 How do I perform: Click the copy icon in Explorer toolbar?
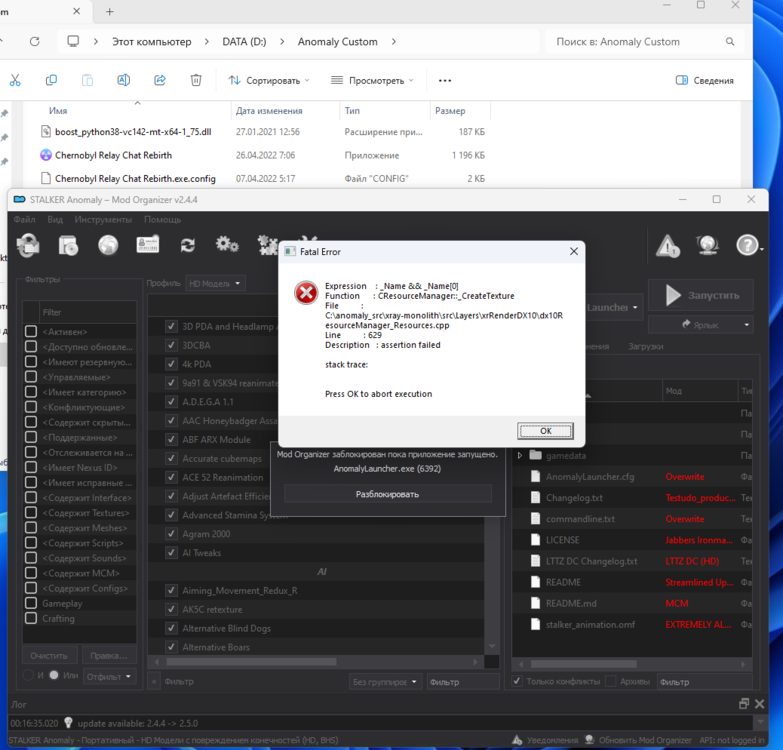51,80
